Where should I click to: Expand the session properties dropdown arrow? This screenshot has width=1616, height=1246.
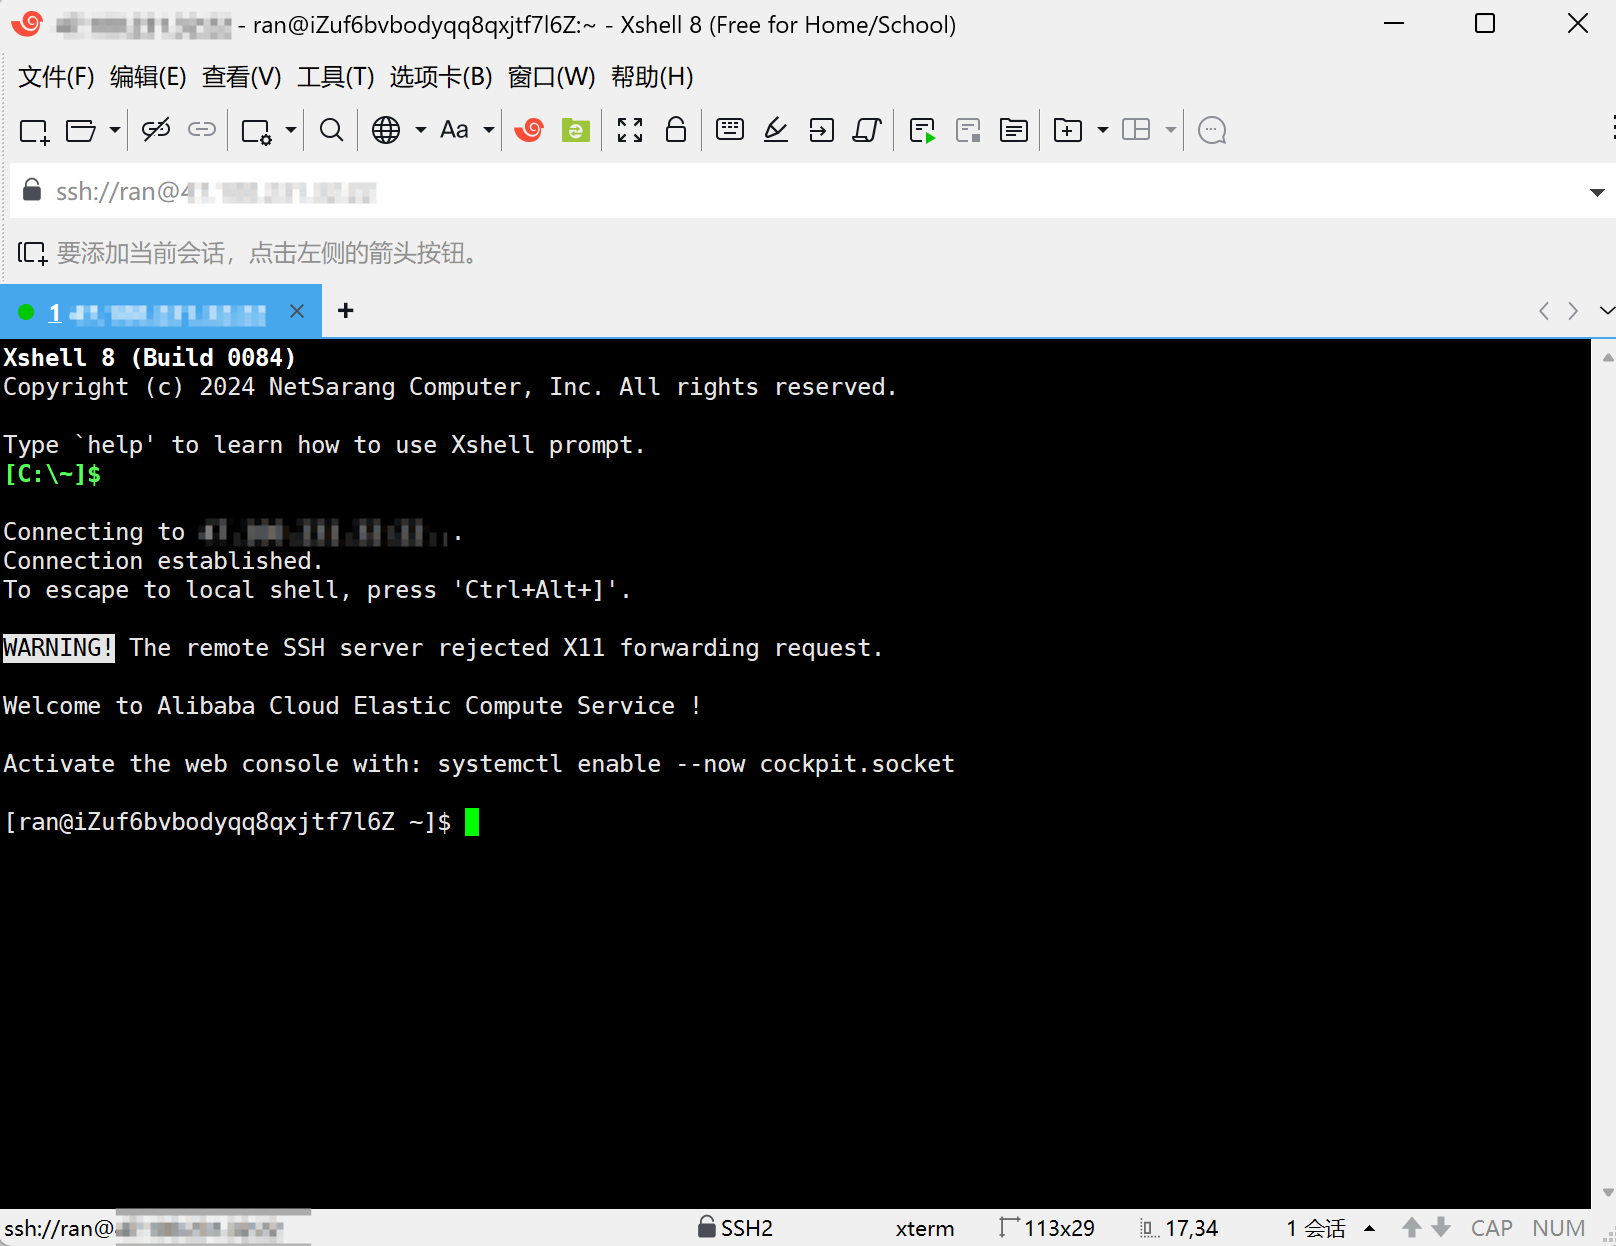[290, 130]
